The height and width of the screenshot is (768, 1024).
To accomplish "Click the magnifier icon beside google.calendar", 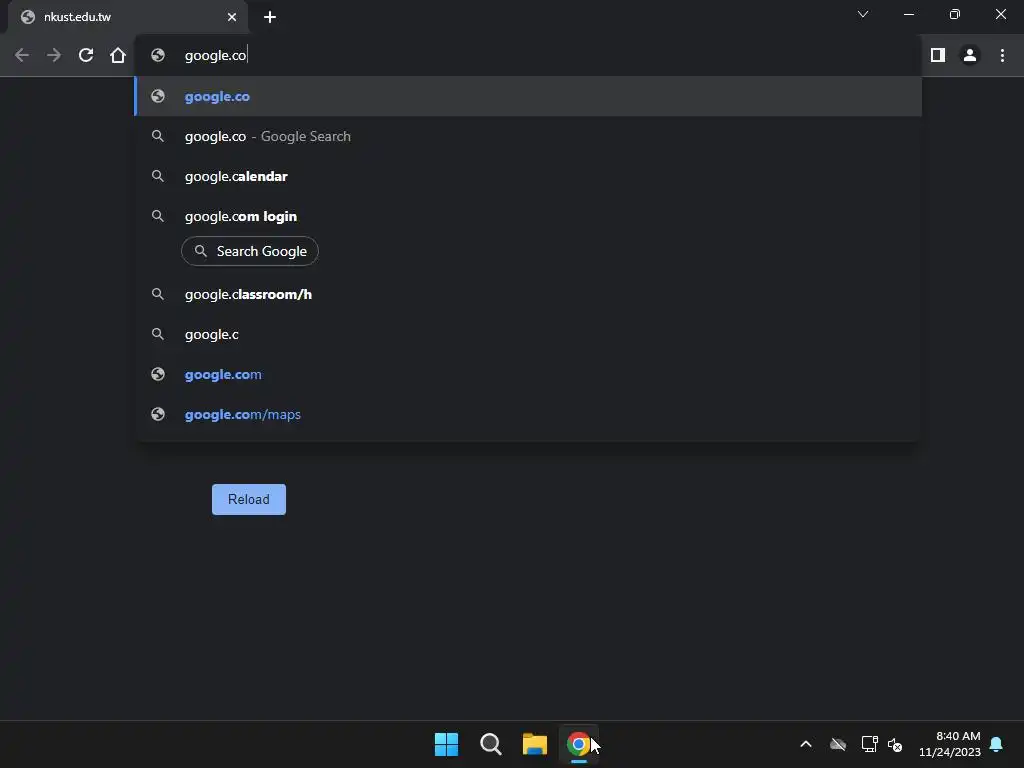I will [x=157, y=176].
